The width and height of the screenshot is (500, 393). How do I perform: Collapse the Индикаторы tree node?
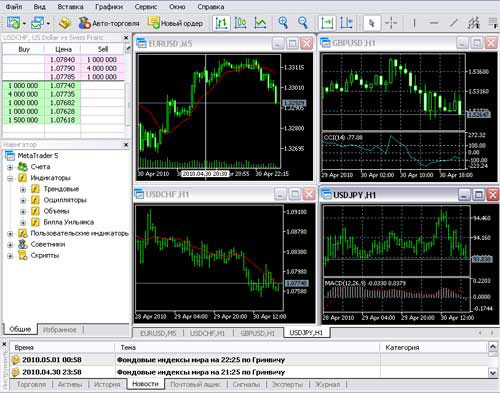[10, 178]
